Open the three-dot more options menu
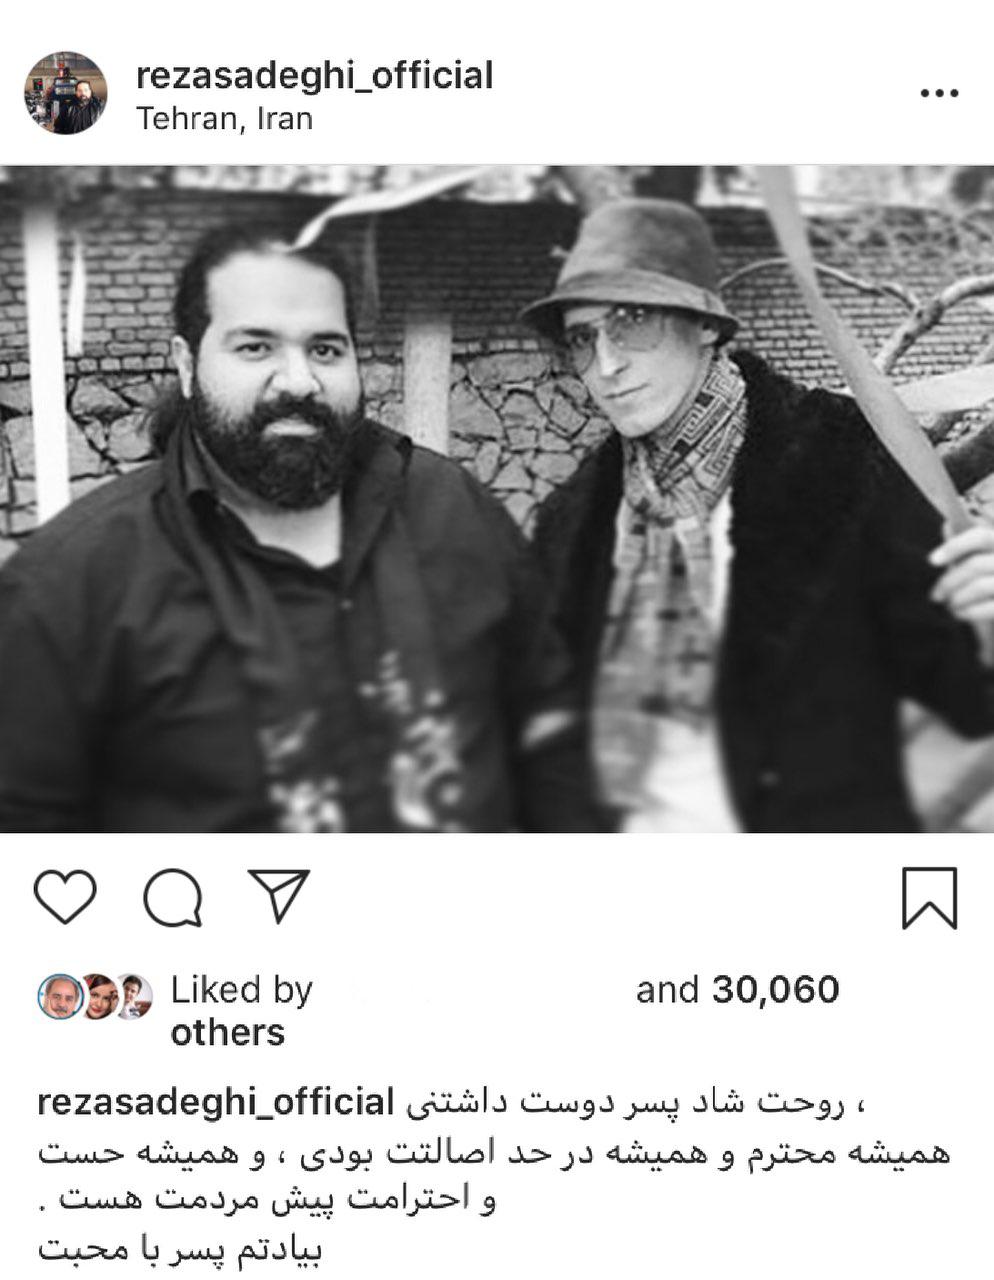 [938, 93]
